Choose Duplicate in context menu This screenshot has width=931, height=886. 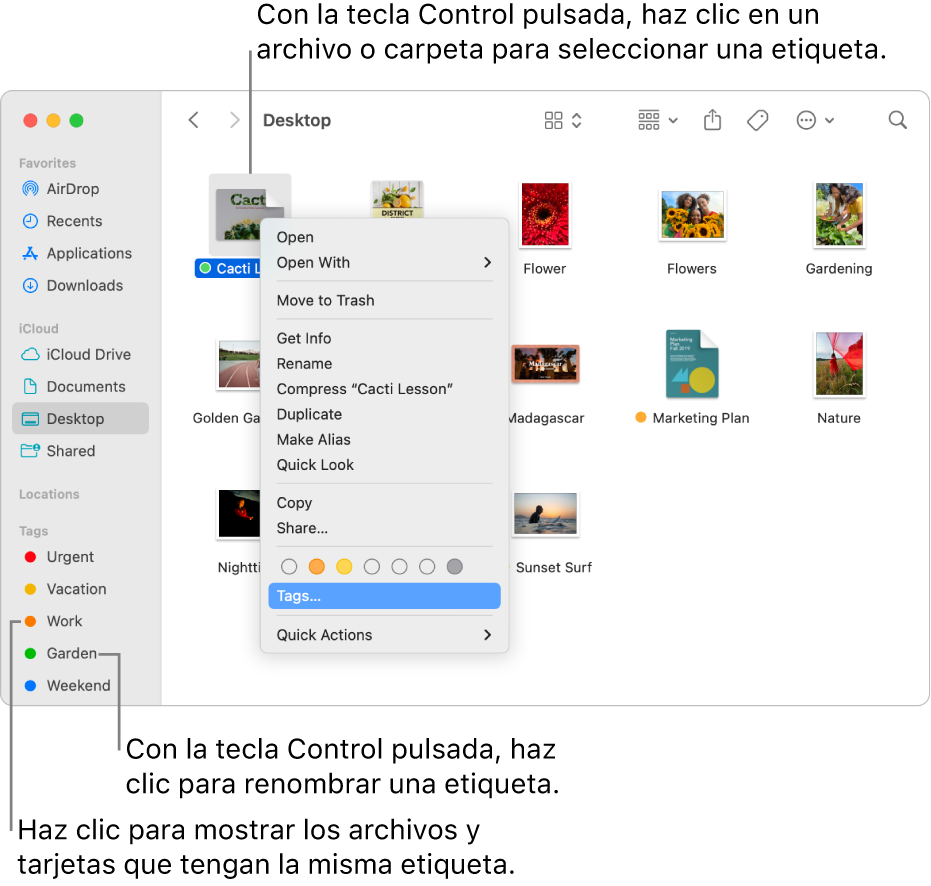(x=384, y=414)
